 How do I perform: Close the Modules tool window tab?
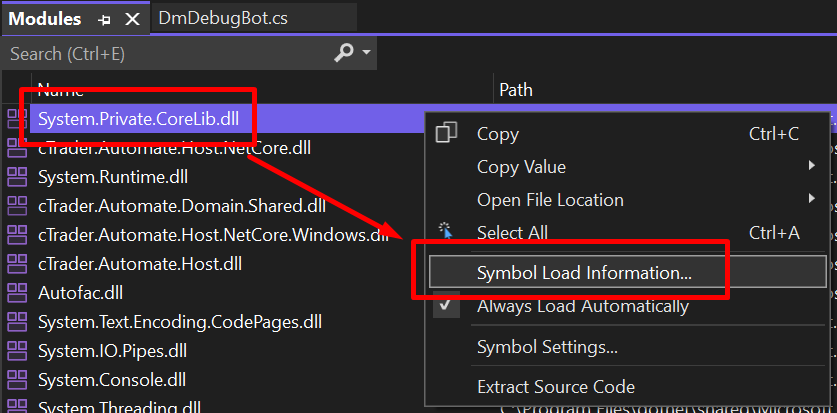click(132, 20)
